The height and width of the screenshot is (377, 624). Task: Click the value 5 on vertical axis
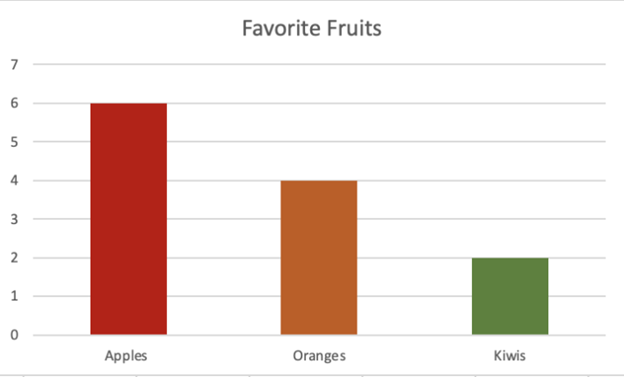pos(14,142)
